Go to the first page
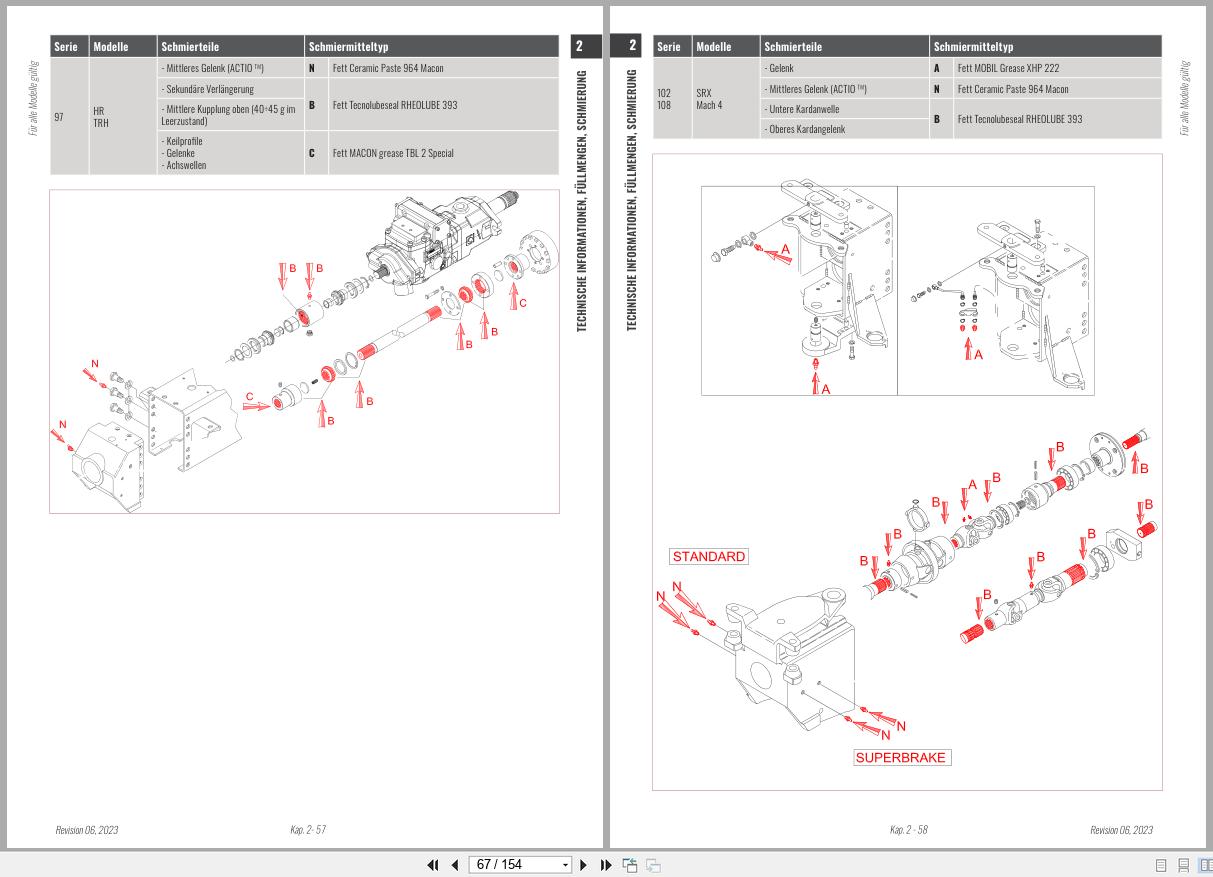Viewport: 1213px width, 877px height. coord(434,865)
